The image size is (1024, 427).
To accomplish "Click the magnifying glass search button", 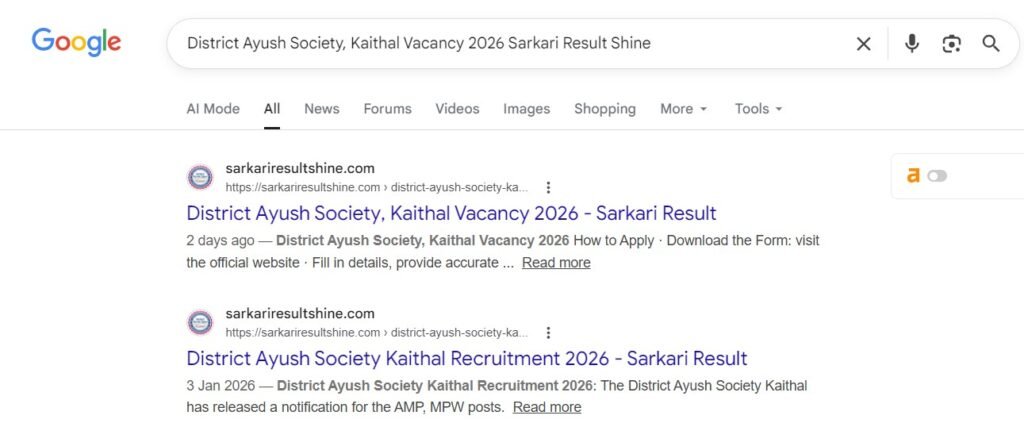I will [x=991, y=44].
